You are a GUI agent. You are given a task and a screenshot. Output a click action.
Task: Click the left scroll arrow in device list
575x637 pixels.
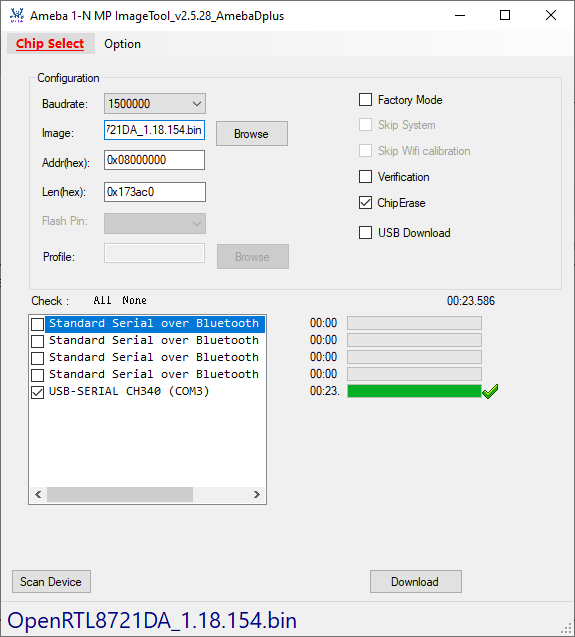tap(38, 494)
